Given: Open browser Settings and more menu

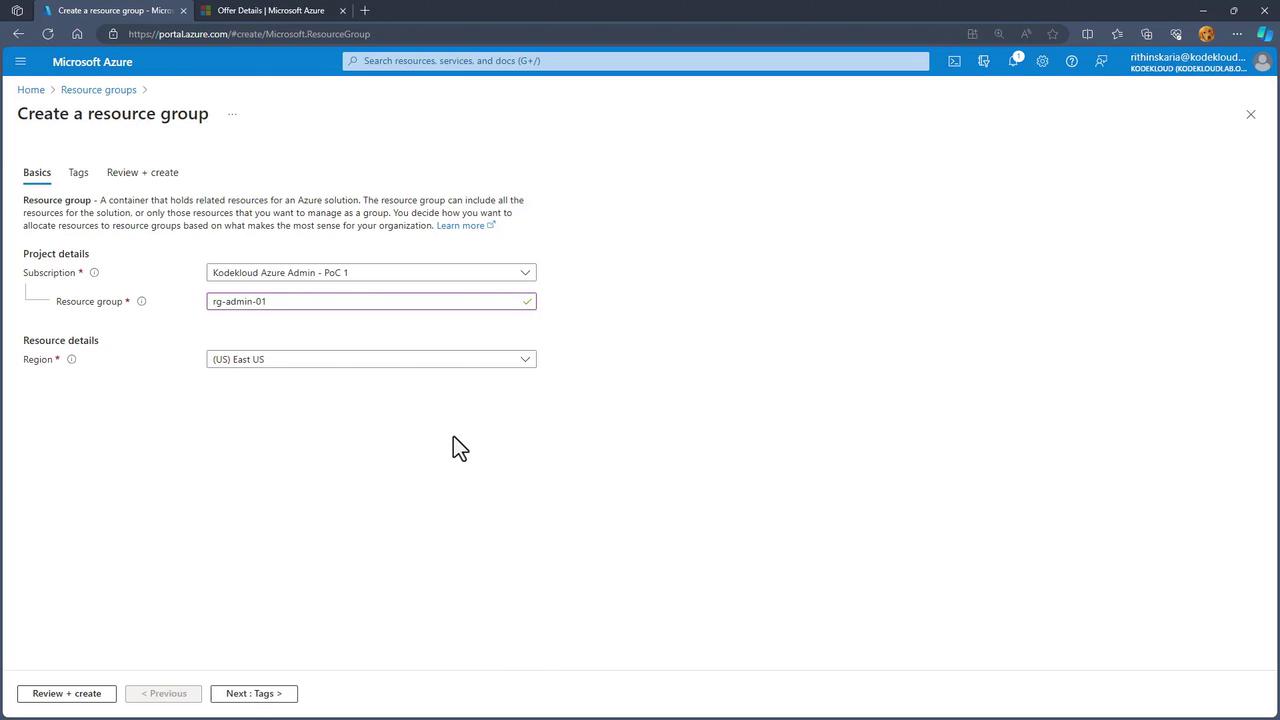Looking at the screenshot, I should click(x=1237, y=34).
